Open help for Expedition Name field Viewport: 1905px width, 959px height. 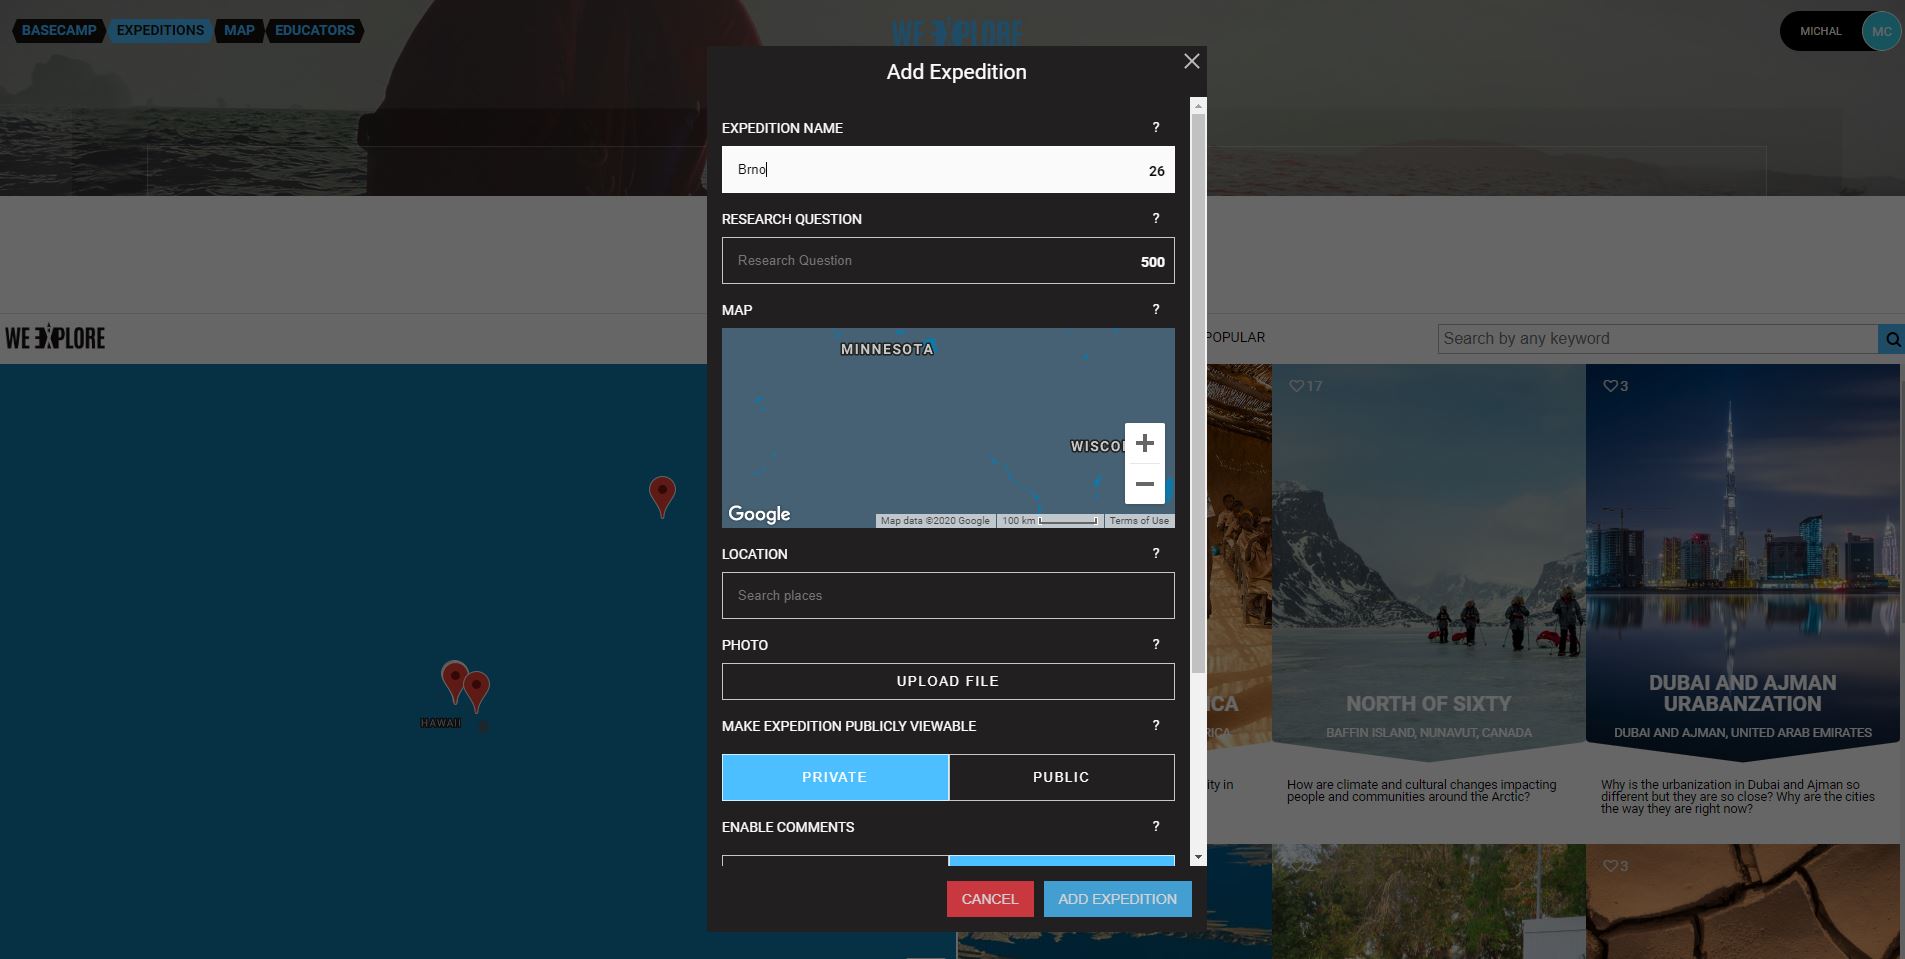pyautogui.click(x=1156, y=127)
